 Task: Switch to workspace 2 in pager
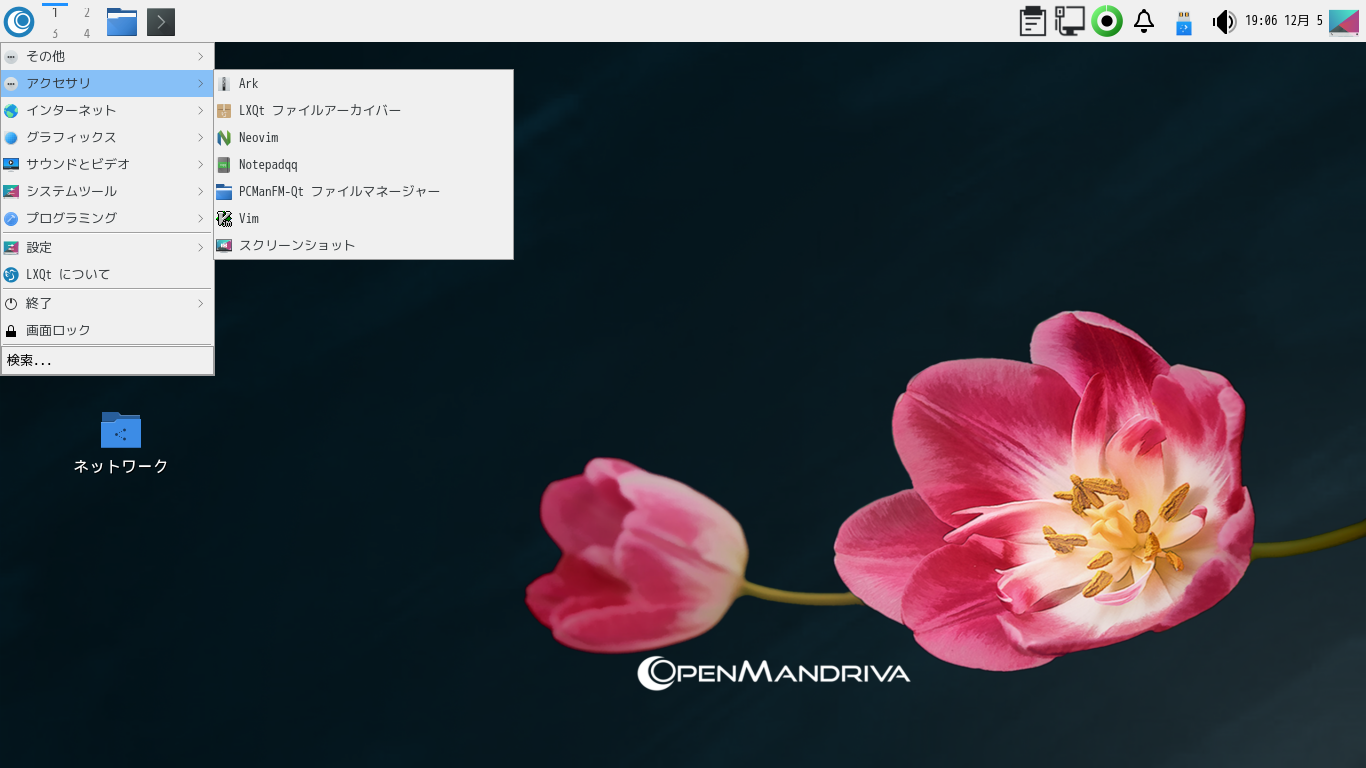pyautogui.click(x=86, y=12)
